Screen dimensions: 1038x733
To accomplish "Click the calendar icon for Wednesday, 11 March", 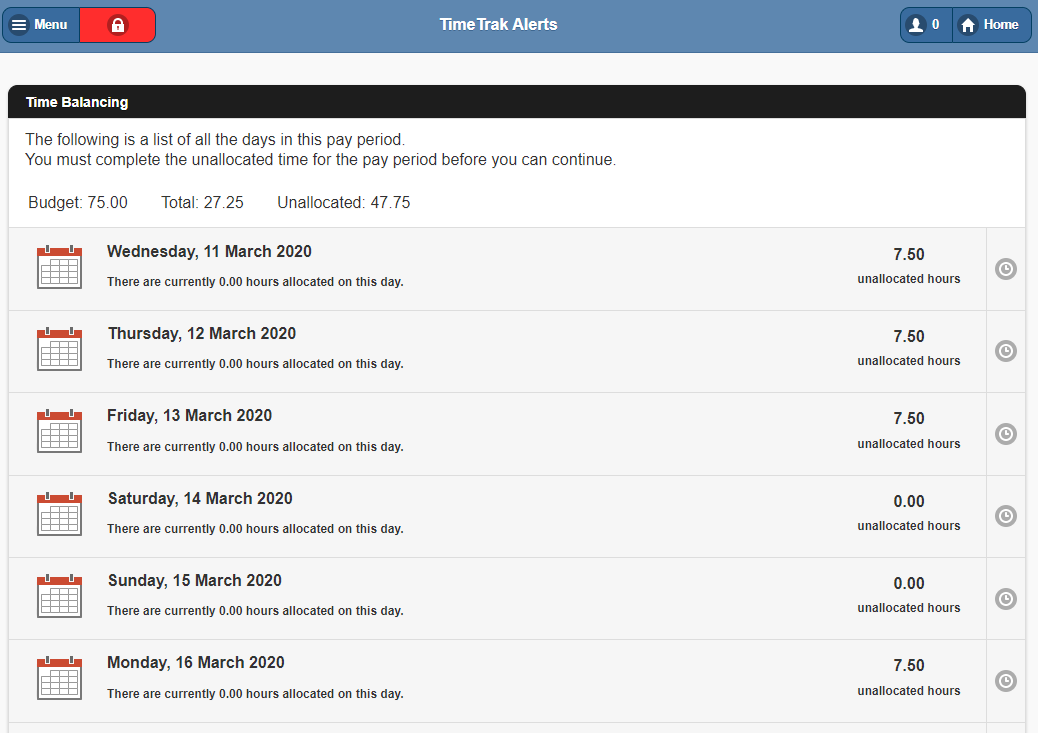I will (60, 268).
